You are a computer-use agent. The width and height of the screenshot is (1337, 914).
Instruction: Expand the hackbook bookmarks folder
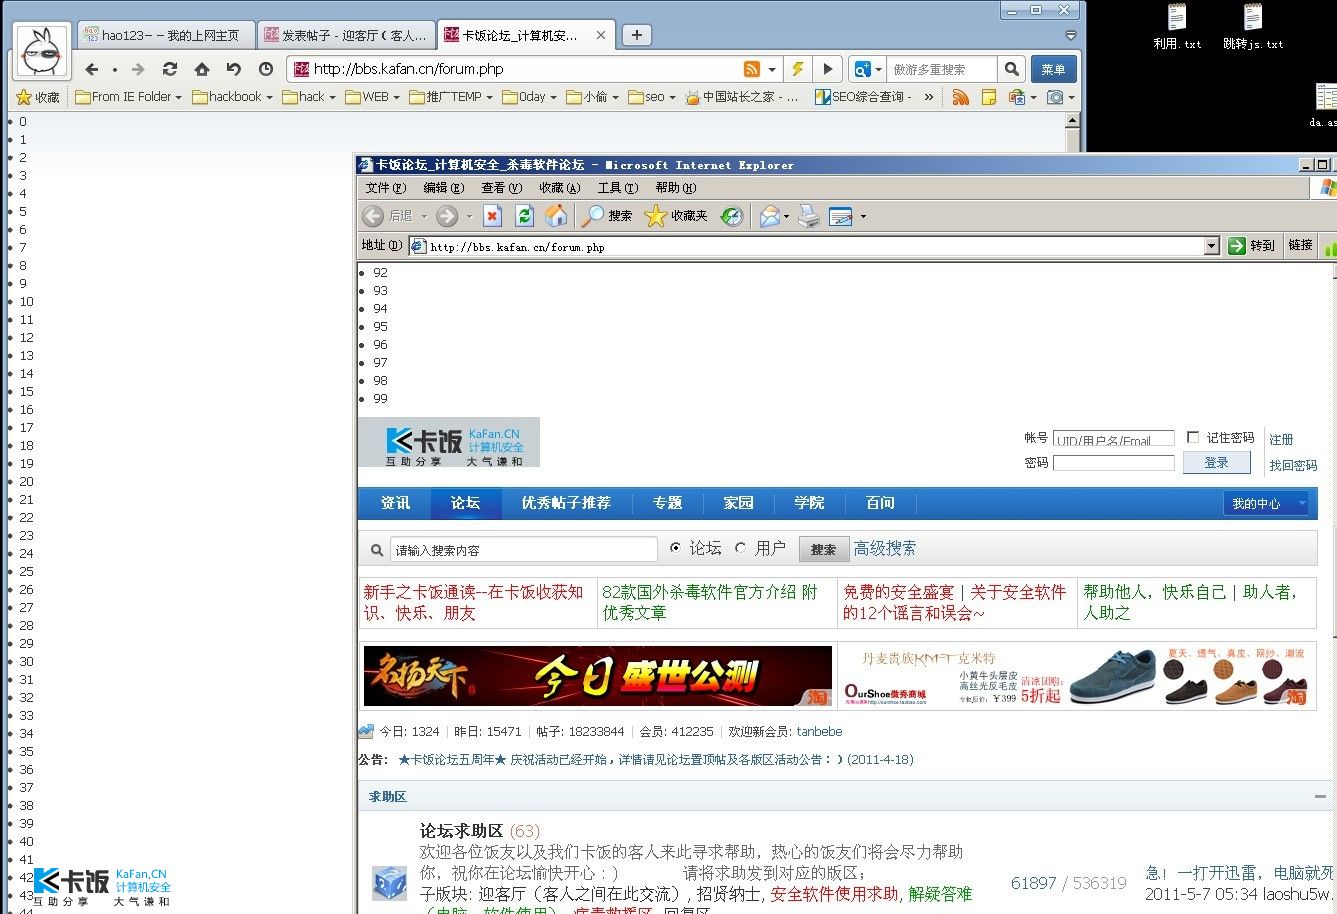point(233,97)
